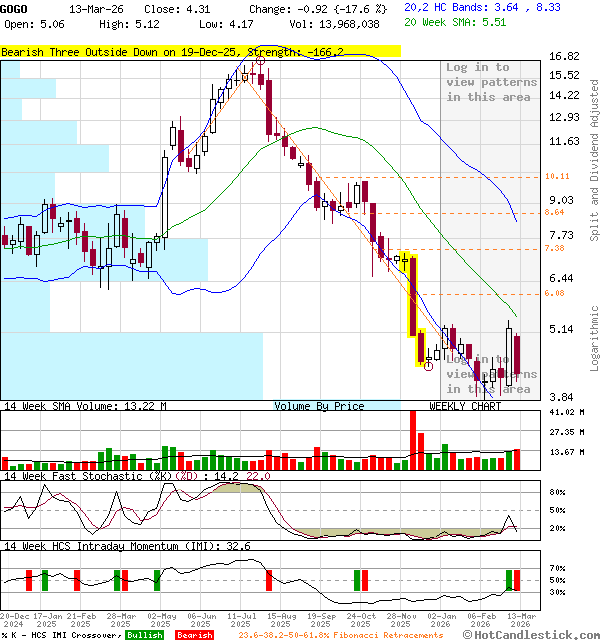Click the bottom 'Log in to view patterns' notice
The height and width of the screenshot is (640, 600).
491,374
